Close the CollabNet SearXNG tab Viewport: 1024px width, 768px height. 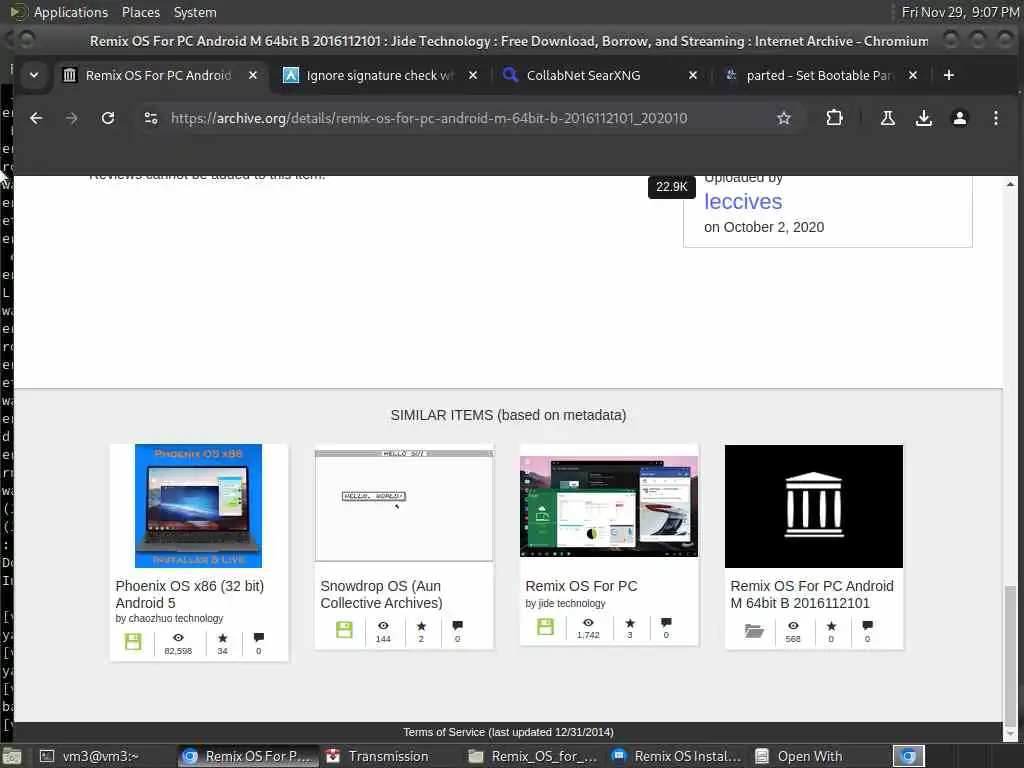point(693,75)
